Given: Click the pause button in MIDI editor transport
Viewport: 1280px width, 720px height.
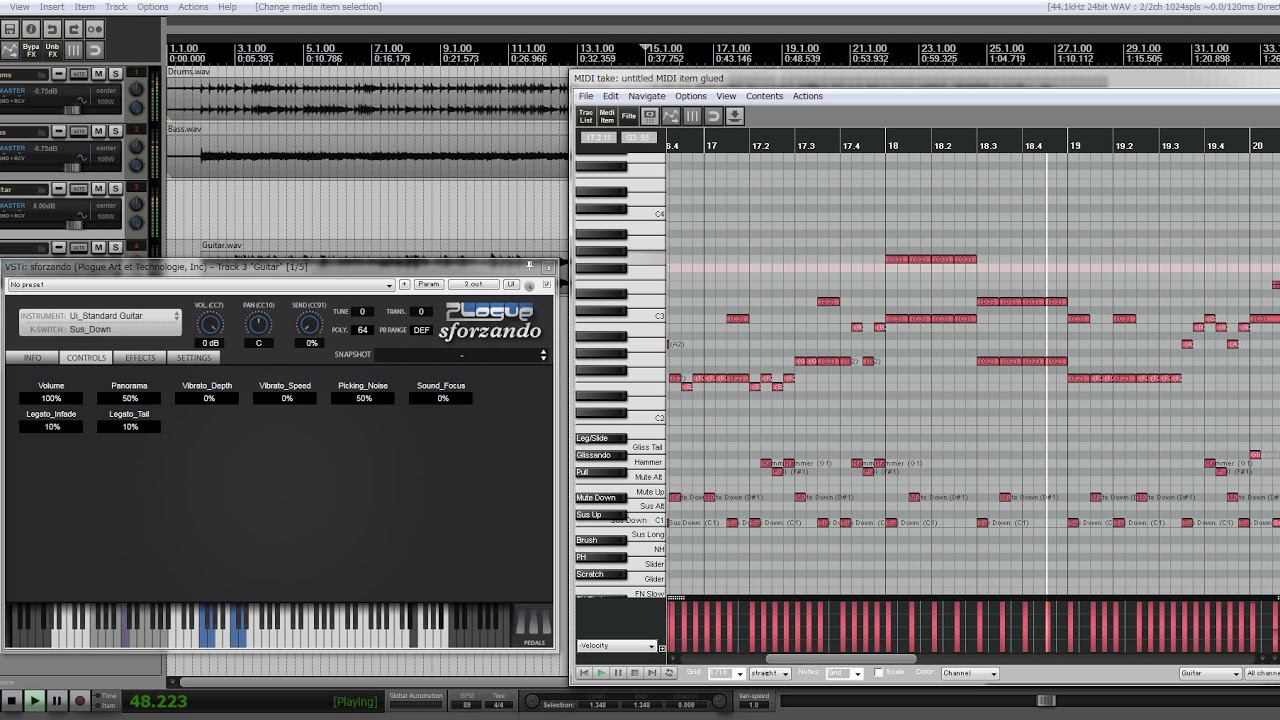Looking at the screenshot, I should pos(618,673).
